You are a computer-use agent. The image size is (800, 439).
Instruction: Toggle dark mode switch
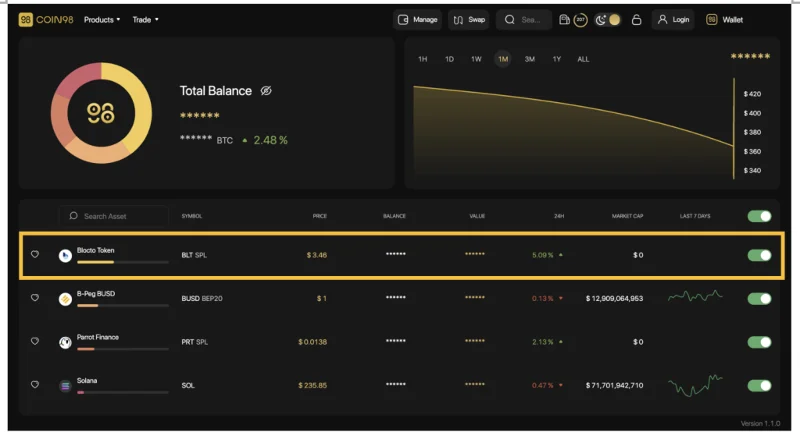[x=608, y=19]
